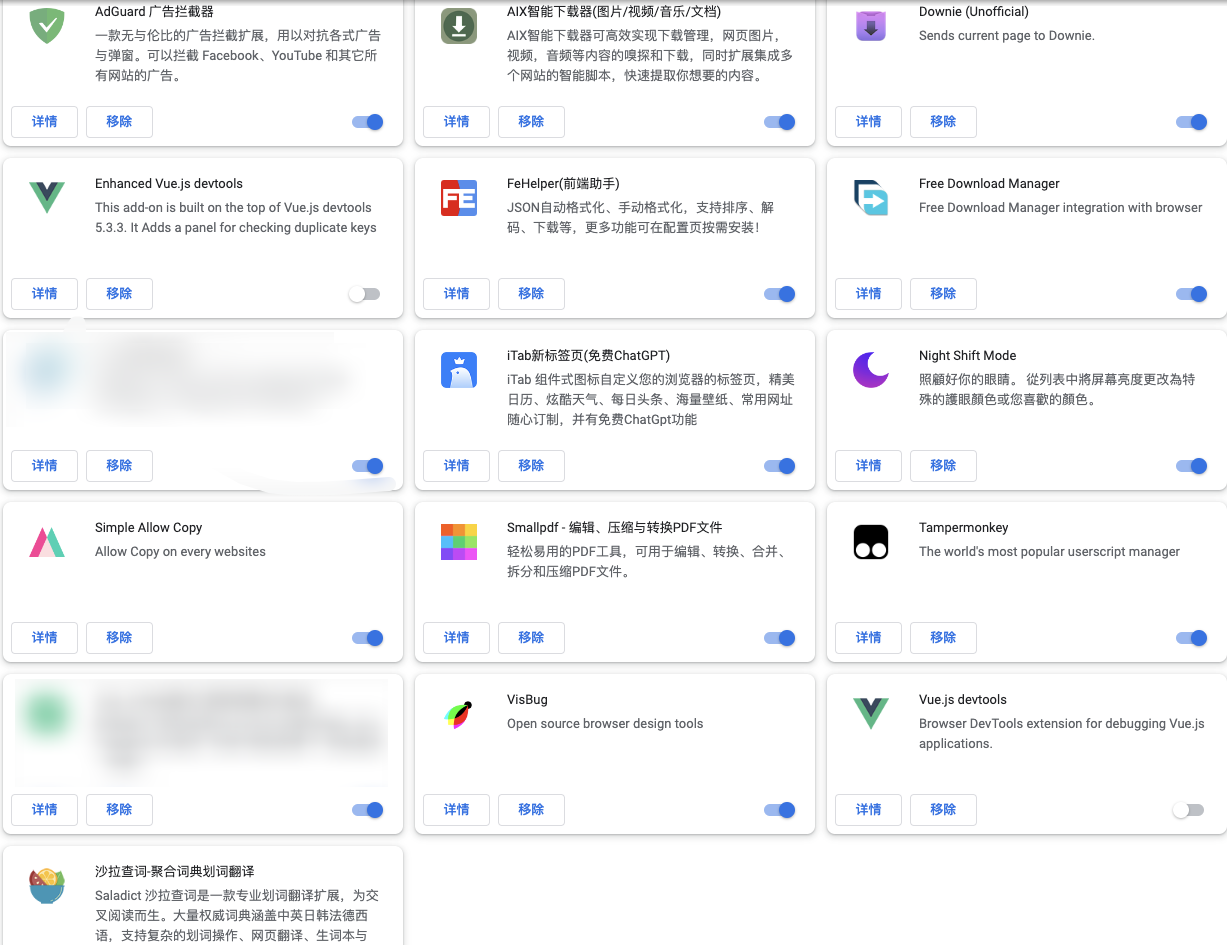Disable the Free Download Manager toggle
The height and width of the screenshot is (945, 1227).
pos(1192,294)
